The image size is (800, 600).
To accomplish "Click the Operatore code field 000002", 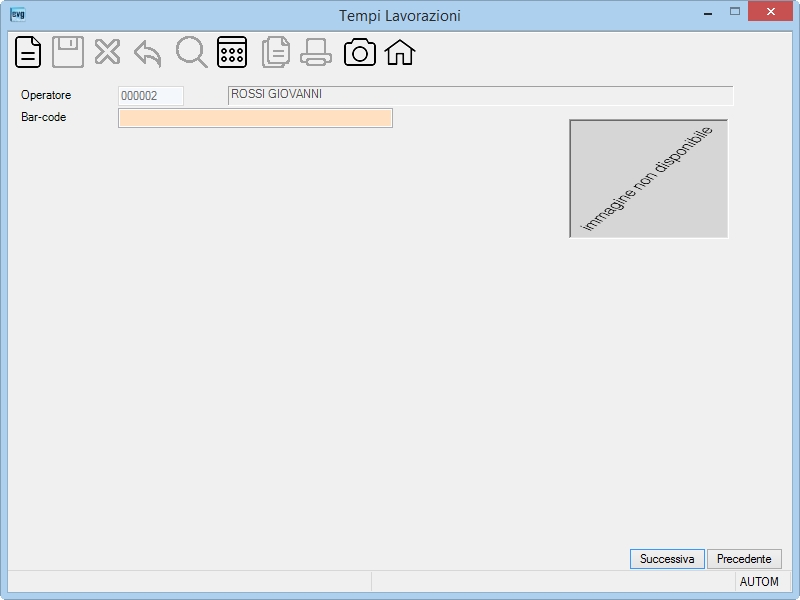I will click(151, 96).
